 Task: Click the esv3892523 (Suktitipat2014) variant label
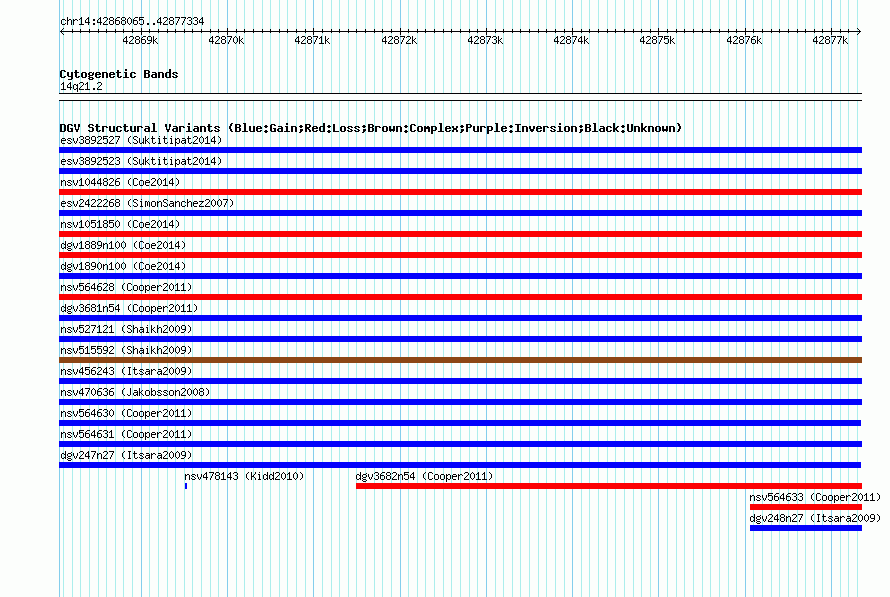(141, 161)
